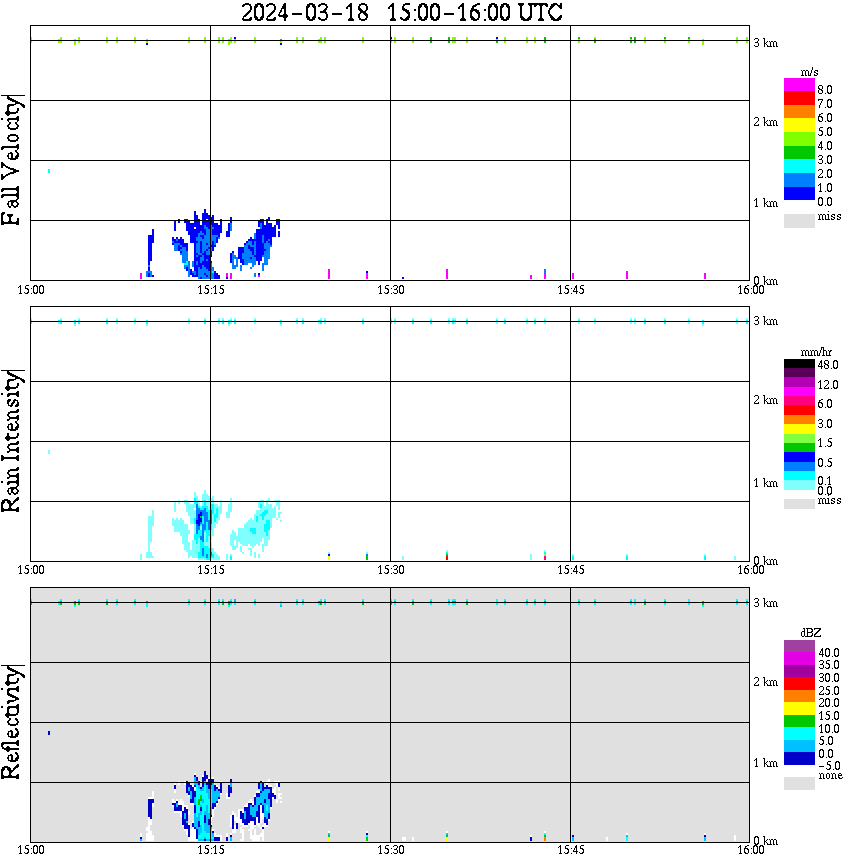Pick the red 7.0 m/s legend swatch
The image size is (850, 868).
point(799,99)
